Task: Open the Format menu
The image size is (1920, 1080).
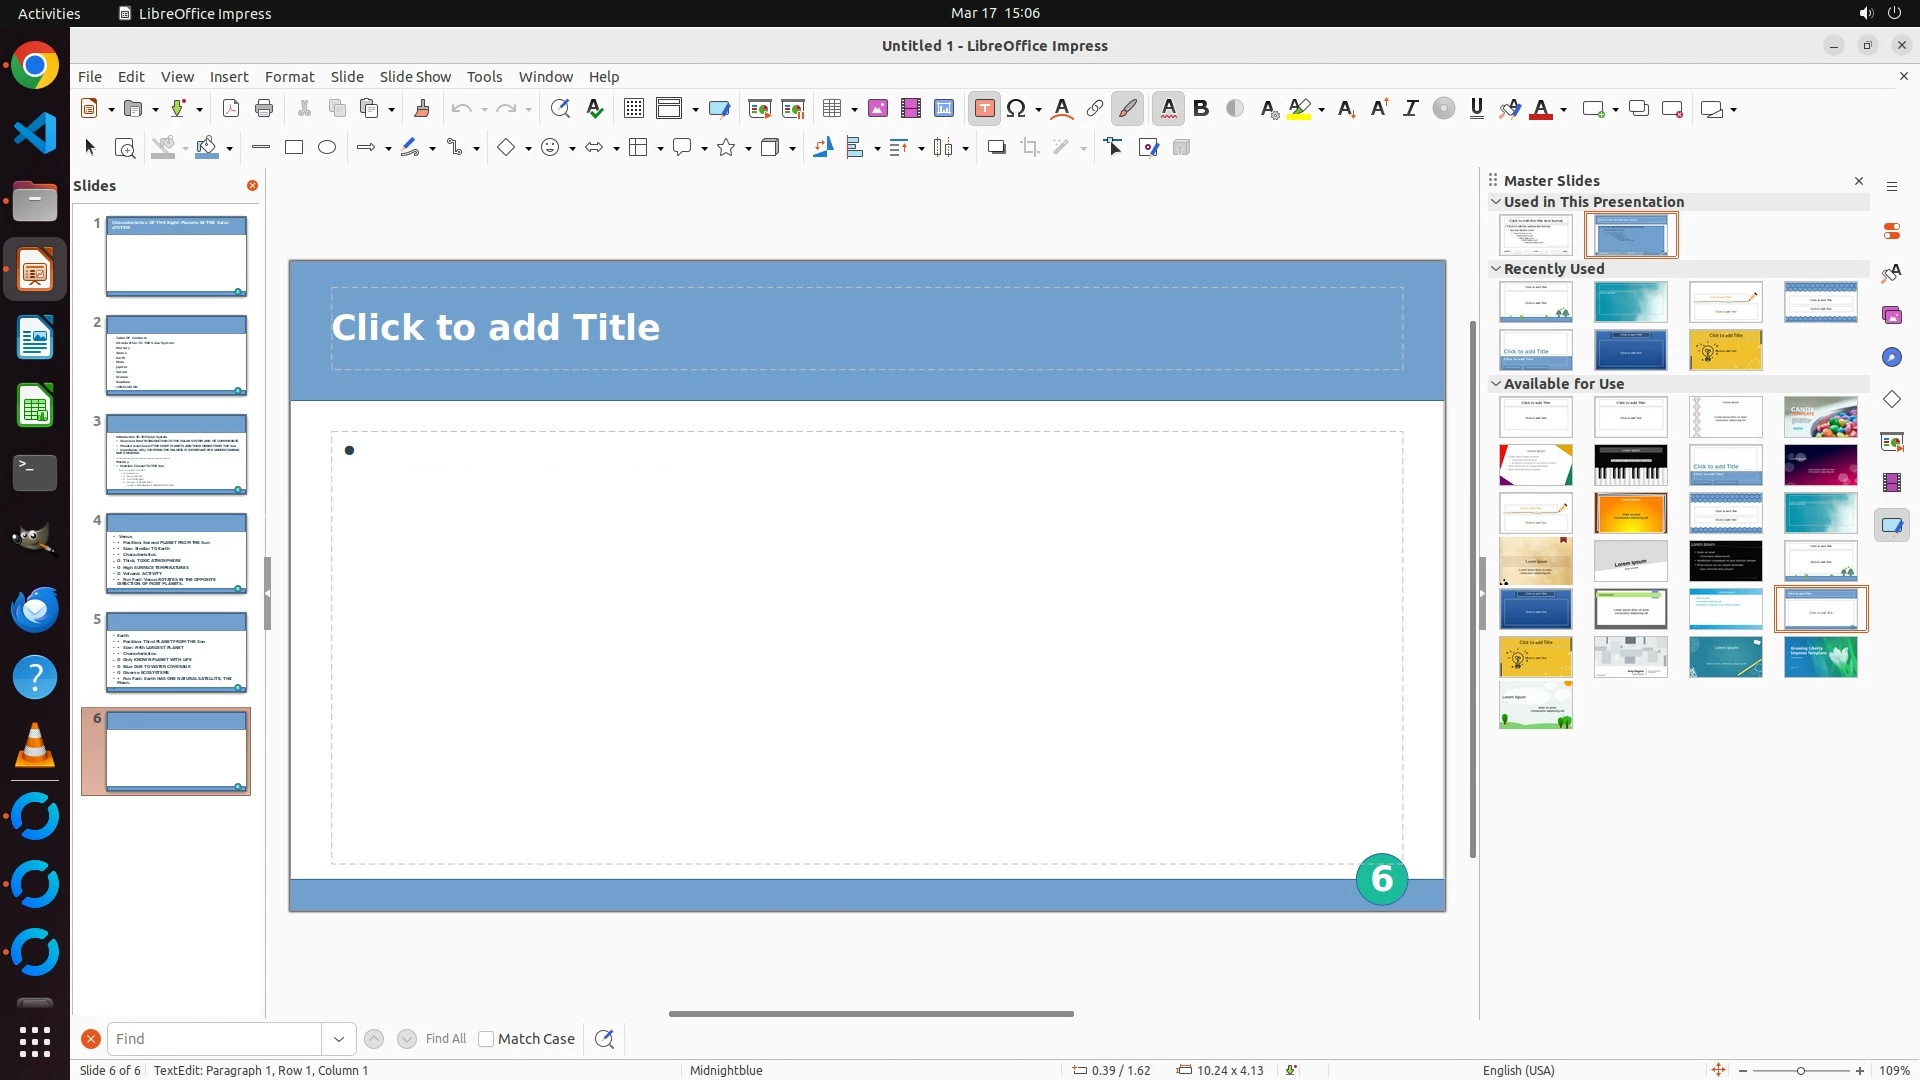Action: 289,77
